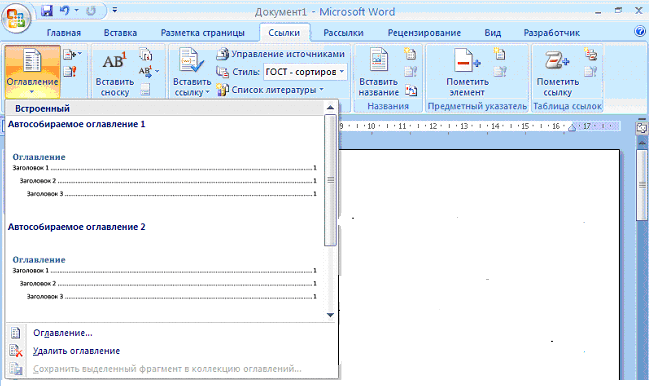Image resolution: width=653 pixels, height=386 pixels.
Task: Toggle ruler button above vertical scrollbar
Action: pyautogui.click(x=642, y=128)
